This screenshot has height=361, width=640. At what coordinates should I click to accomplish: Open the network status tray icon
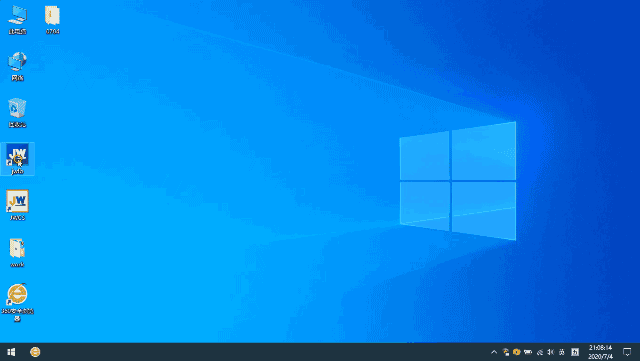506,352
